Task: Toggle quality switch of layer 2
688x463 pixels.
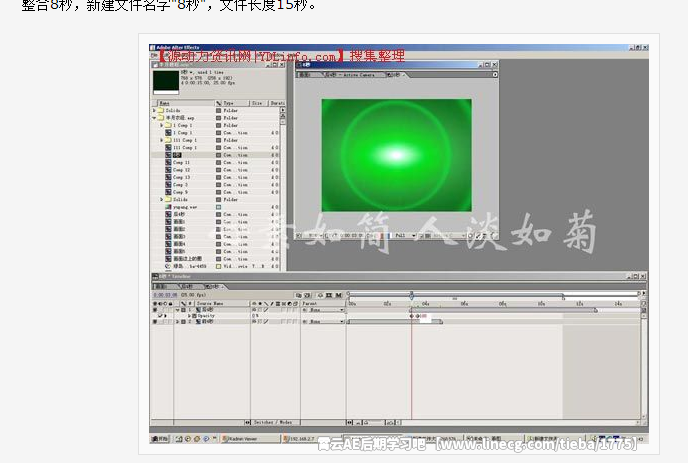Action: (x=265, y=322)
